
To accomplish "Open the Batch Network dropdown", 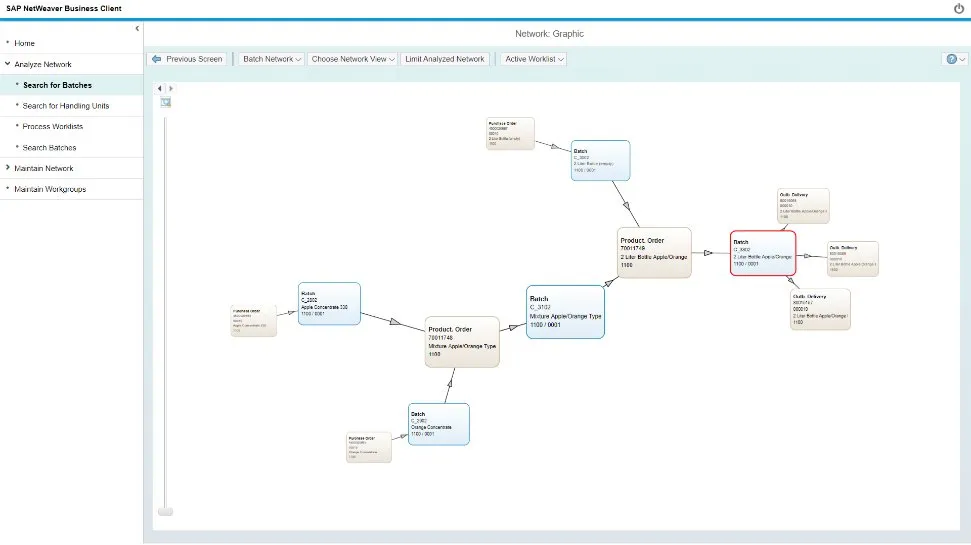I will point(272,59).
